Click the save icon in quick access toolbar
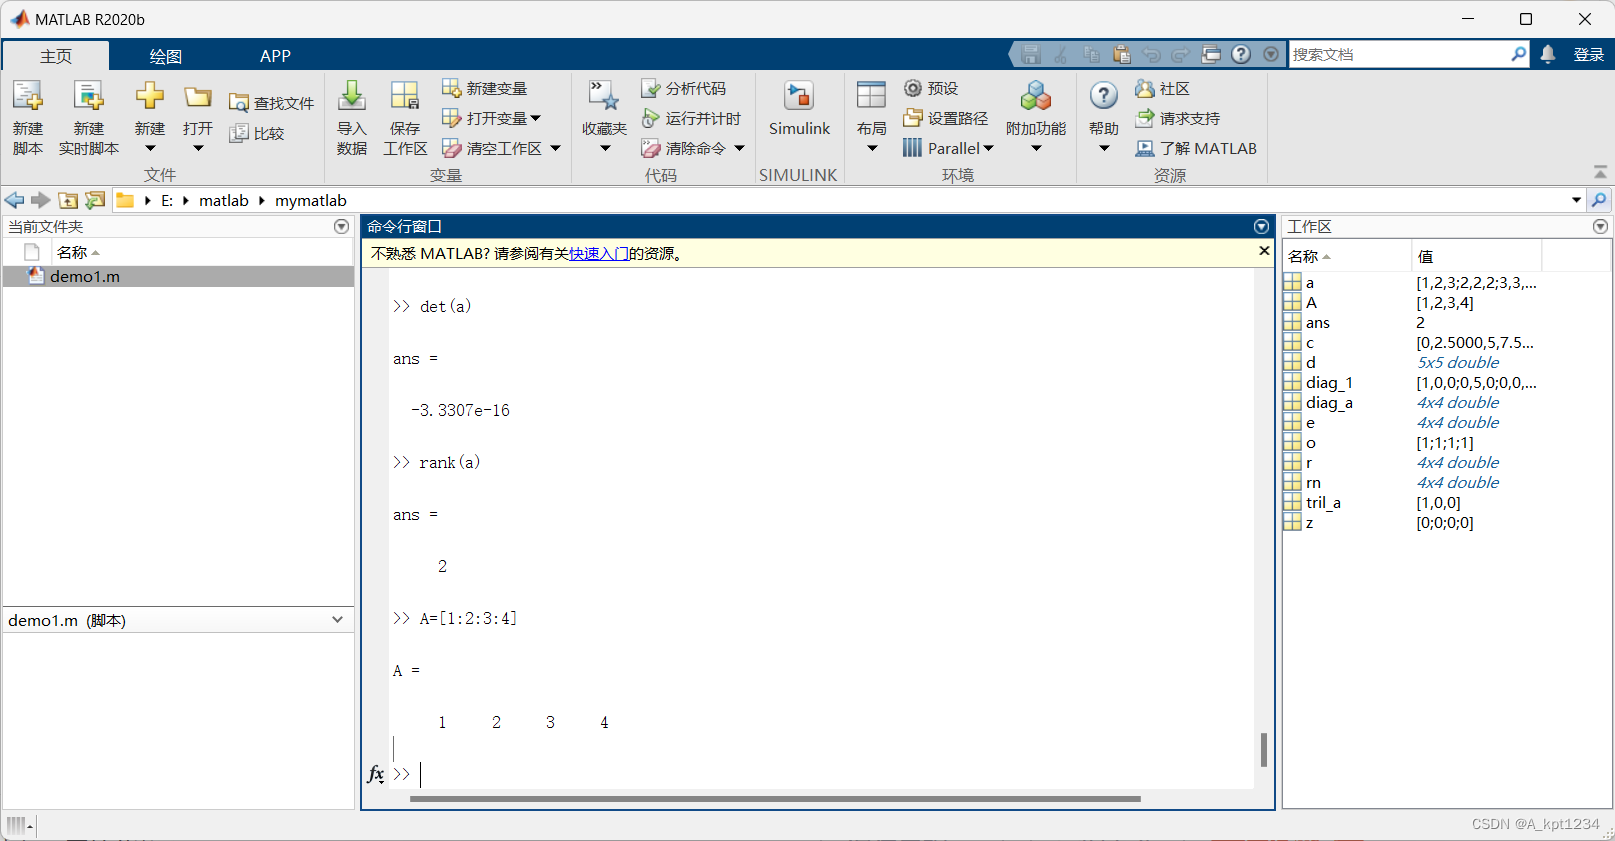The height and width of the screenshot is (841, 1615). 1032,54
